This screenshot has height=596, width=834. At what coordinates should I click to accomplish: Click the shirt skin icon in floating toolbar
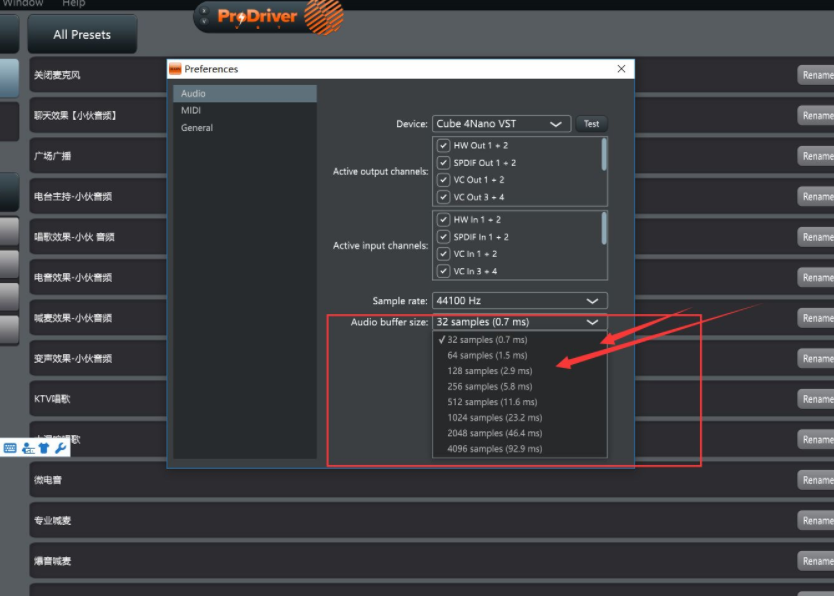click(x=44, y=448)
